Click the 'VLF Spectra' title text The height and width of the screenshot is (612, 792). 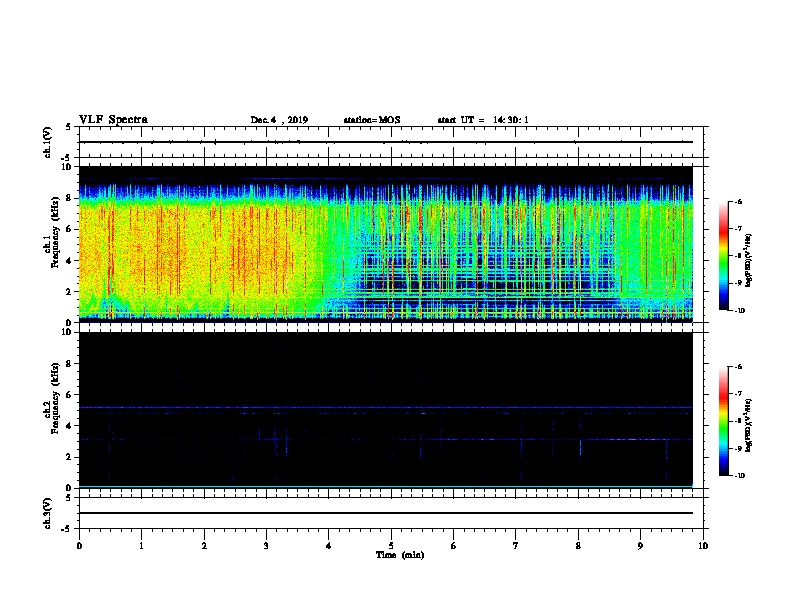[113, 120]
